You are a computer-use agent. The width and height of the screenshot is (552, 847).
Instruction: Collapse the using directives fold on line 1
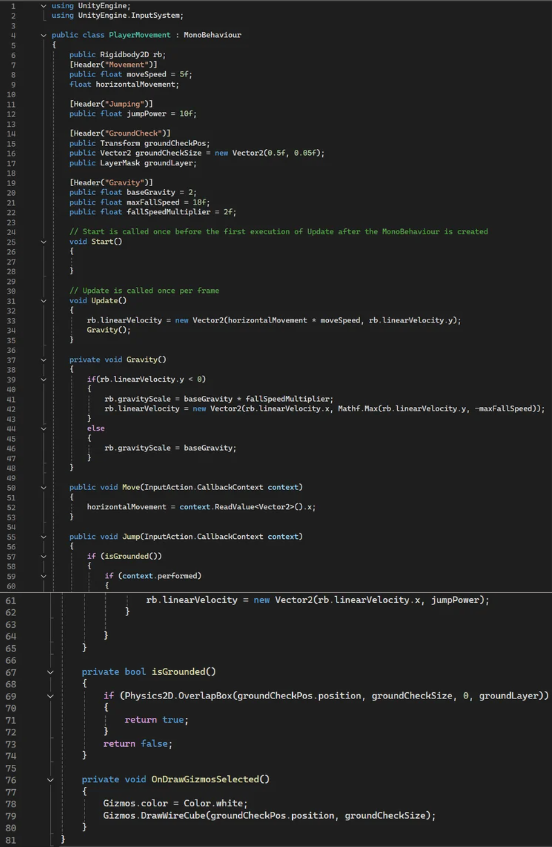pyautogui.click(x=43, y=6)
